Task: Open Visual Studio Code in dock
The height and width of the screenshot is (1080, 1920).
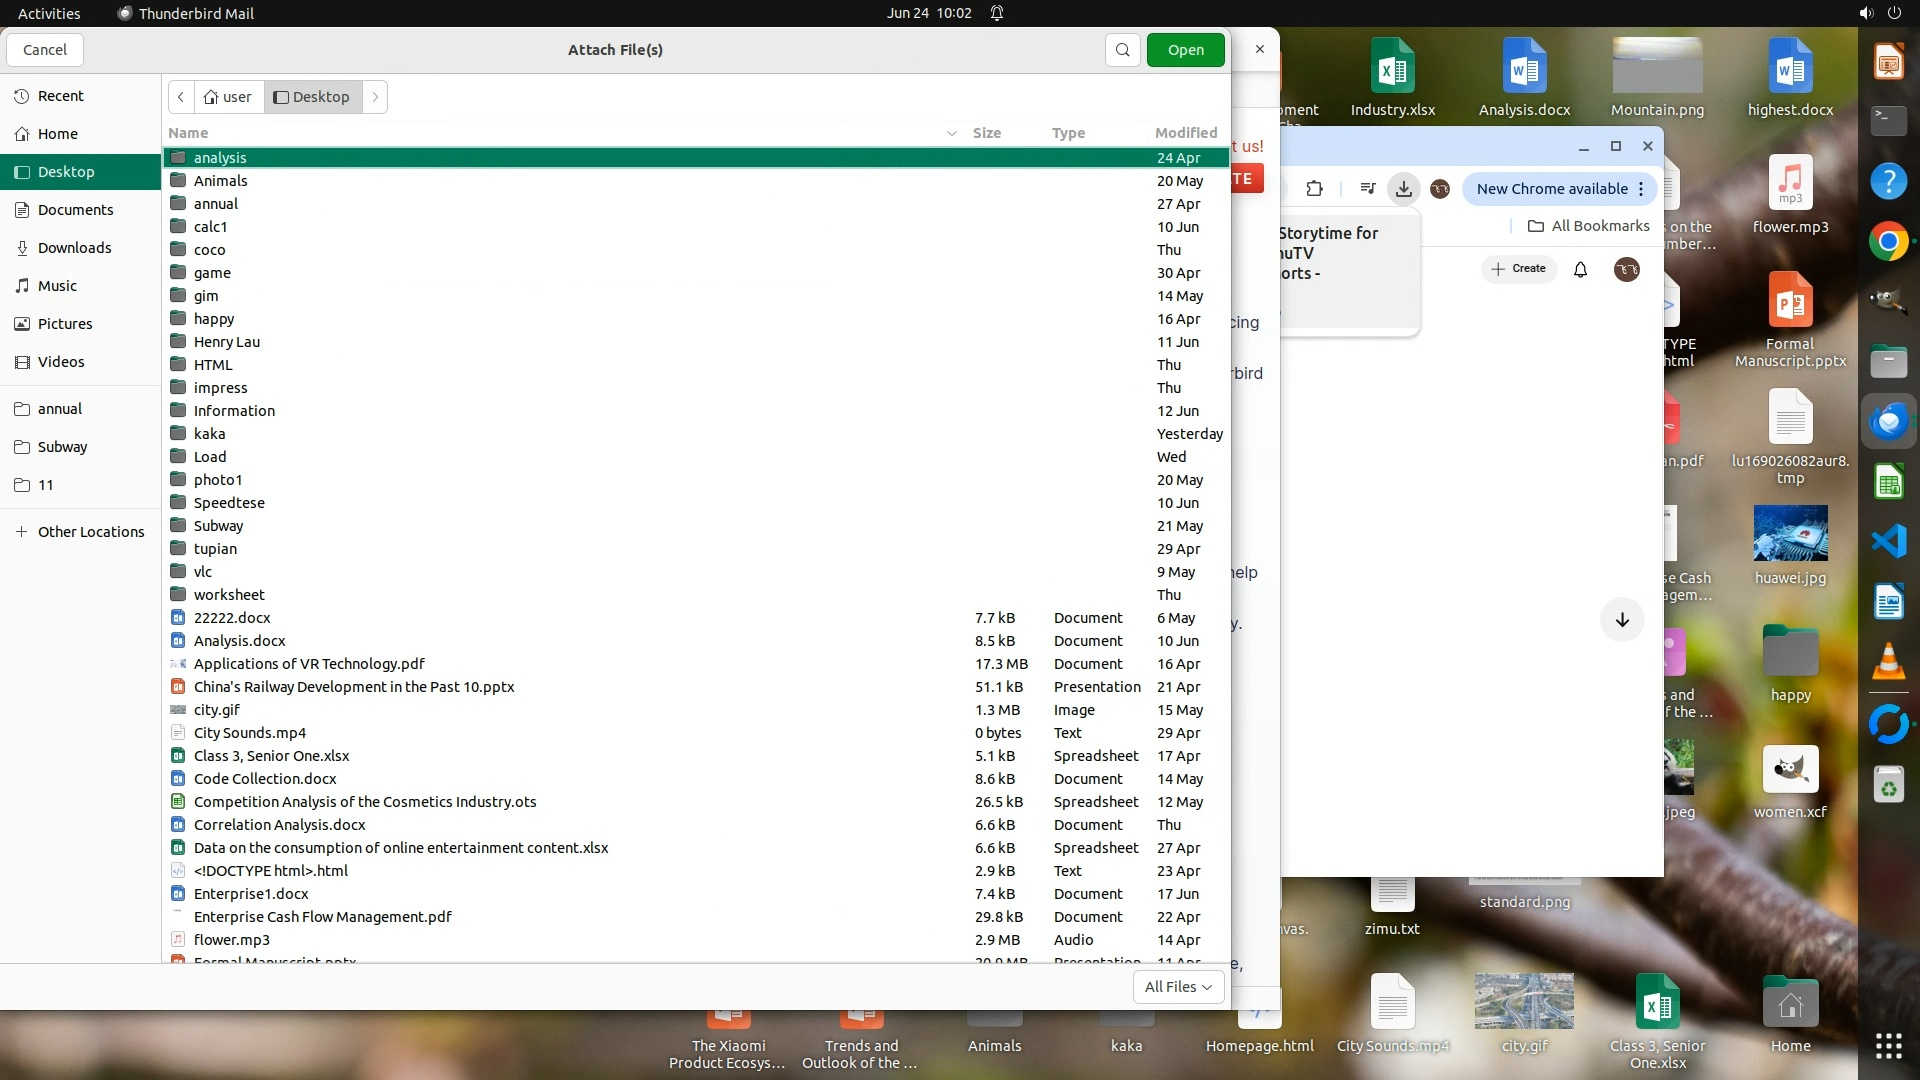Action: (1888, 541)
